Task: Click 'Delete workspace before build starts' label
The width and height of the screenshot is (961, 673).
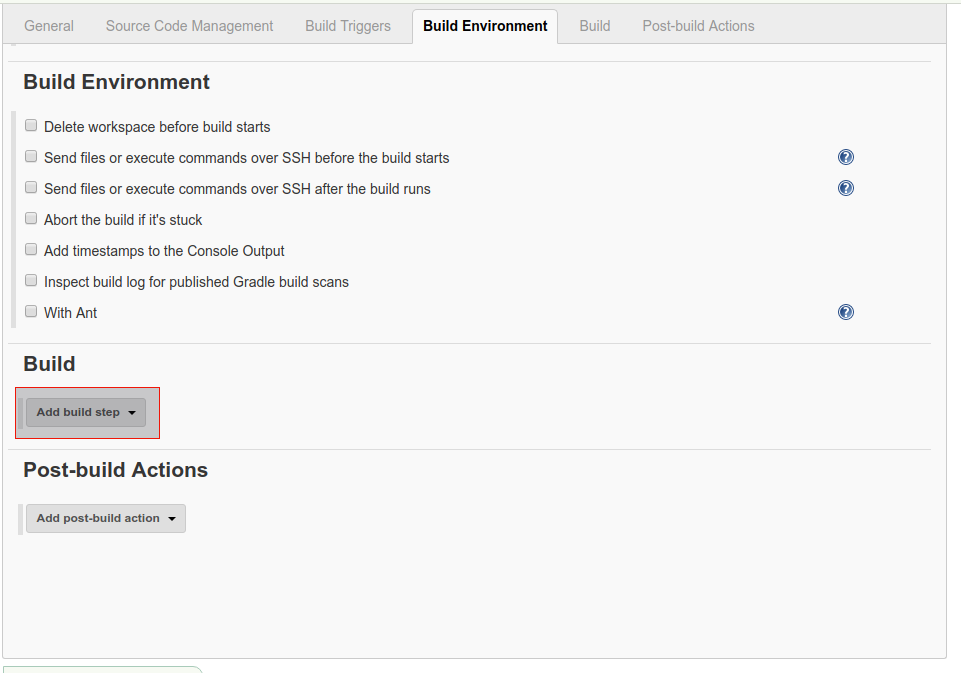Action: coord(157,127)
